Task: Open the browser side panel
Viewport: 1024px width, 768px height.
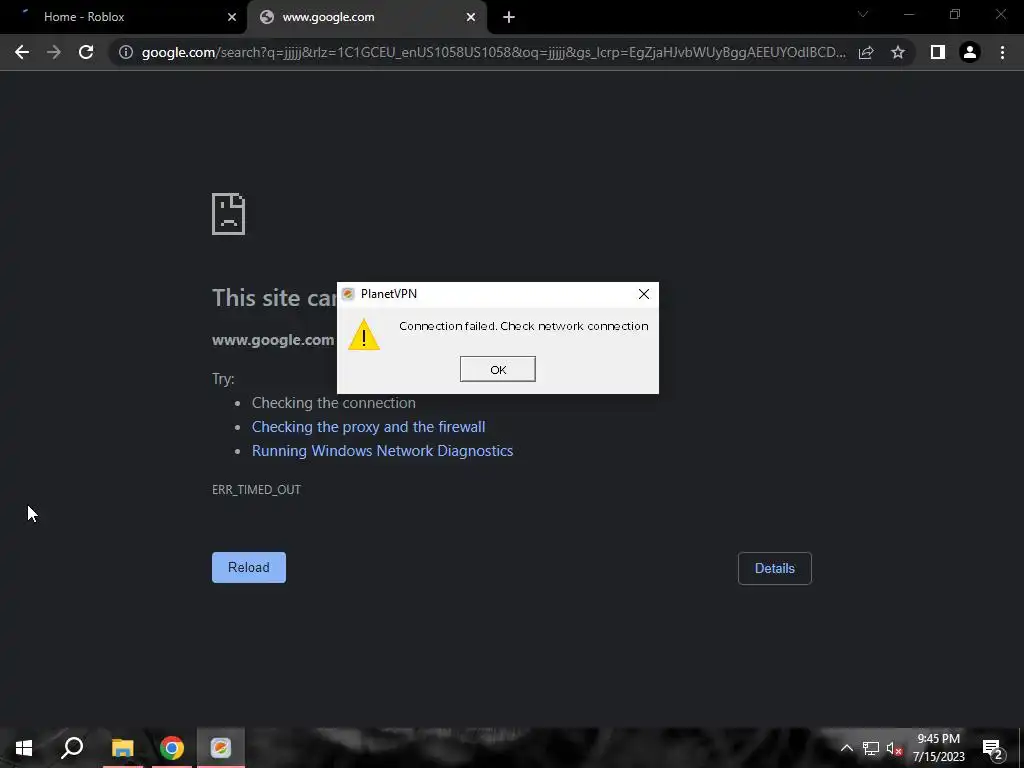Action: [x=938, y=52]
